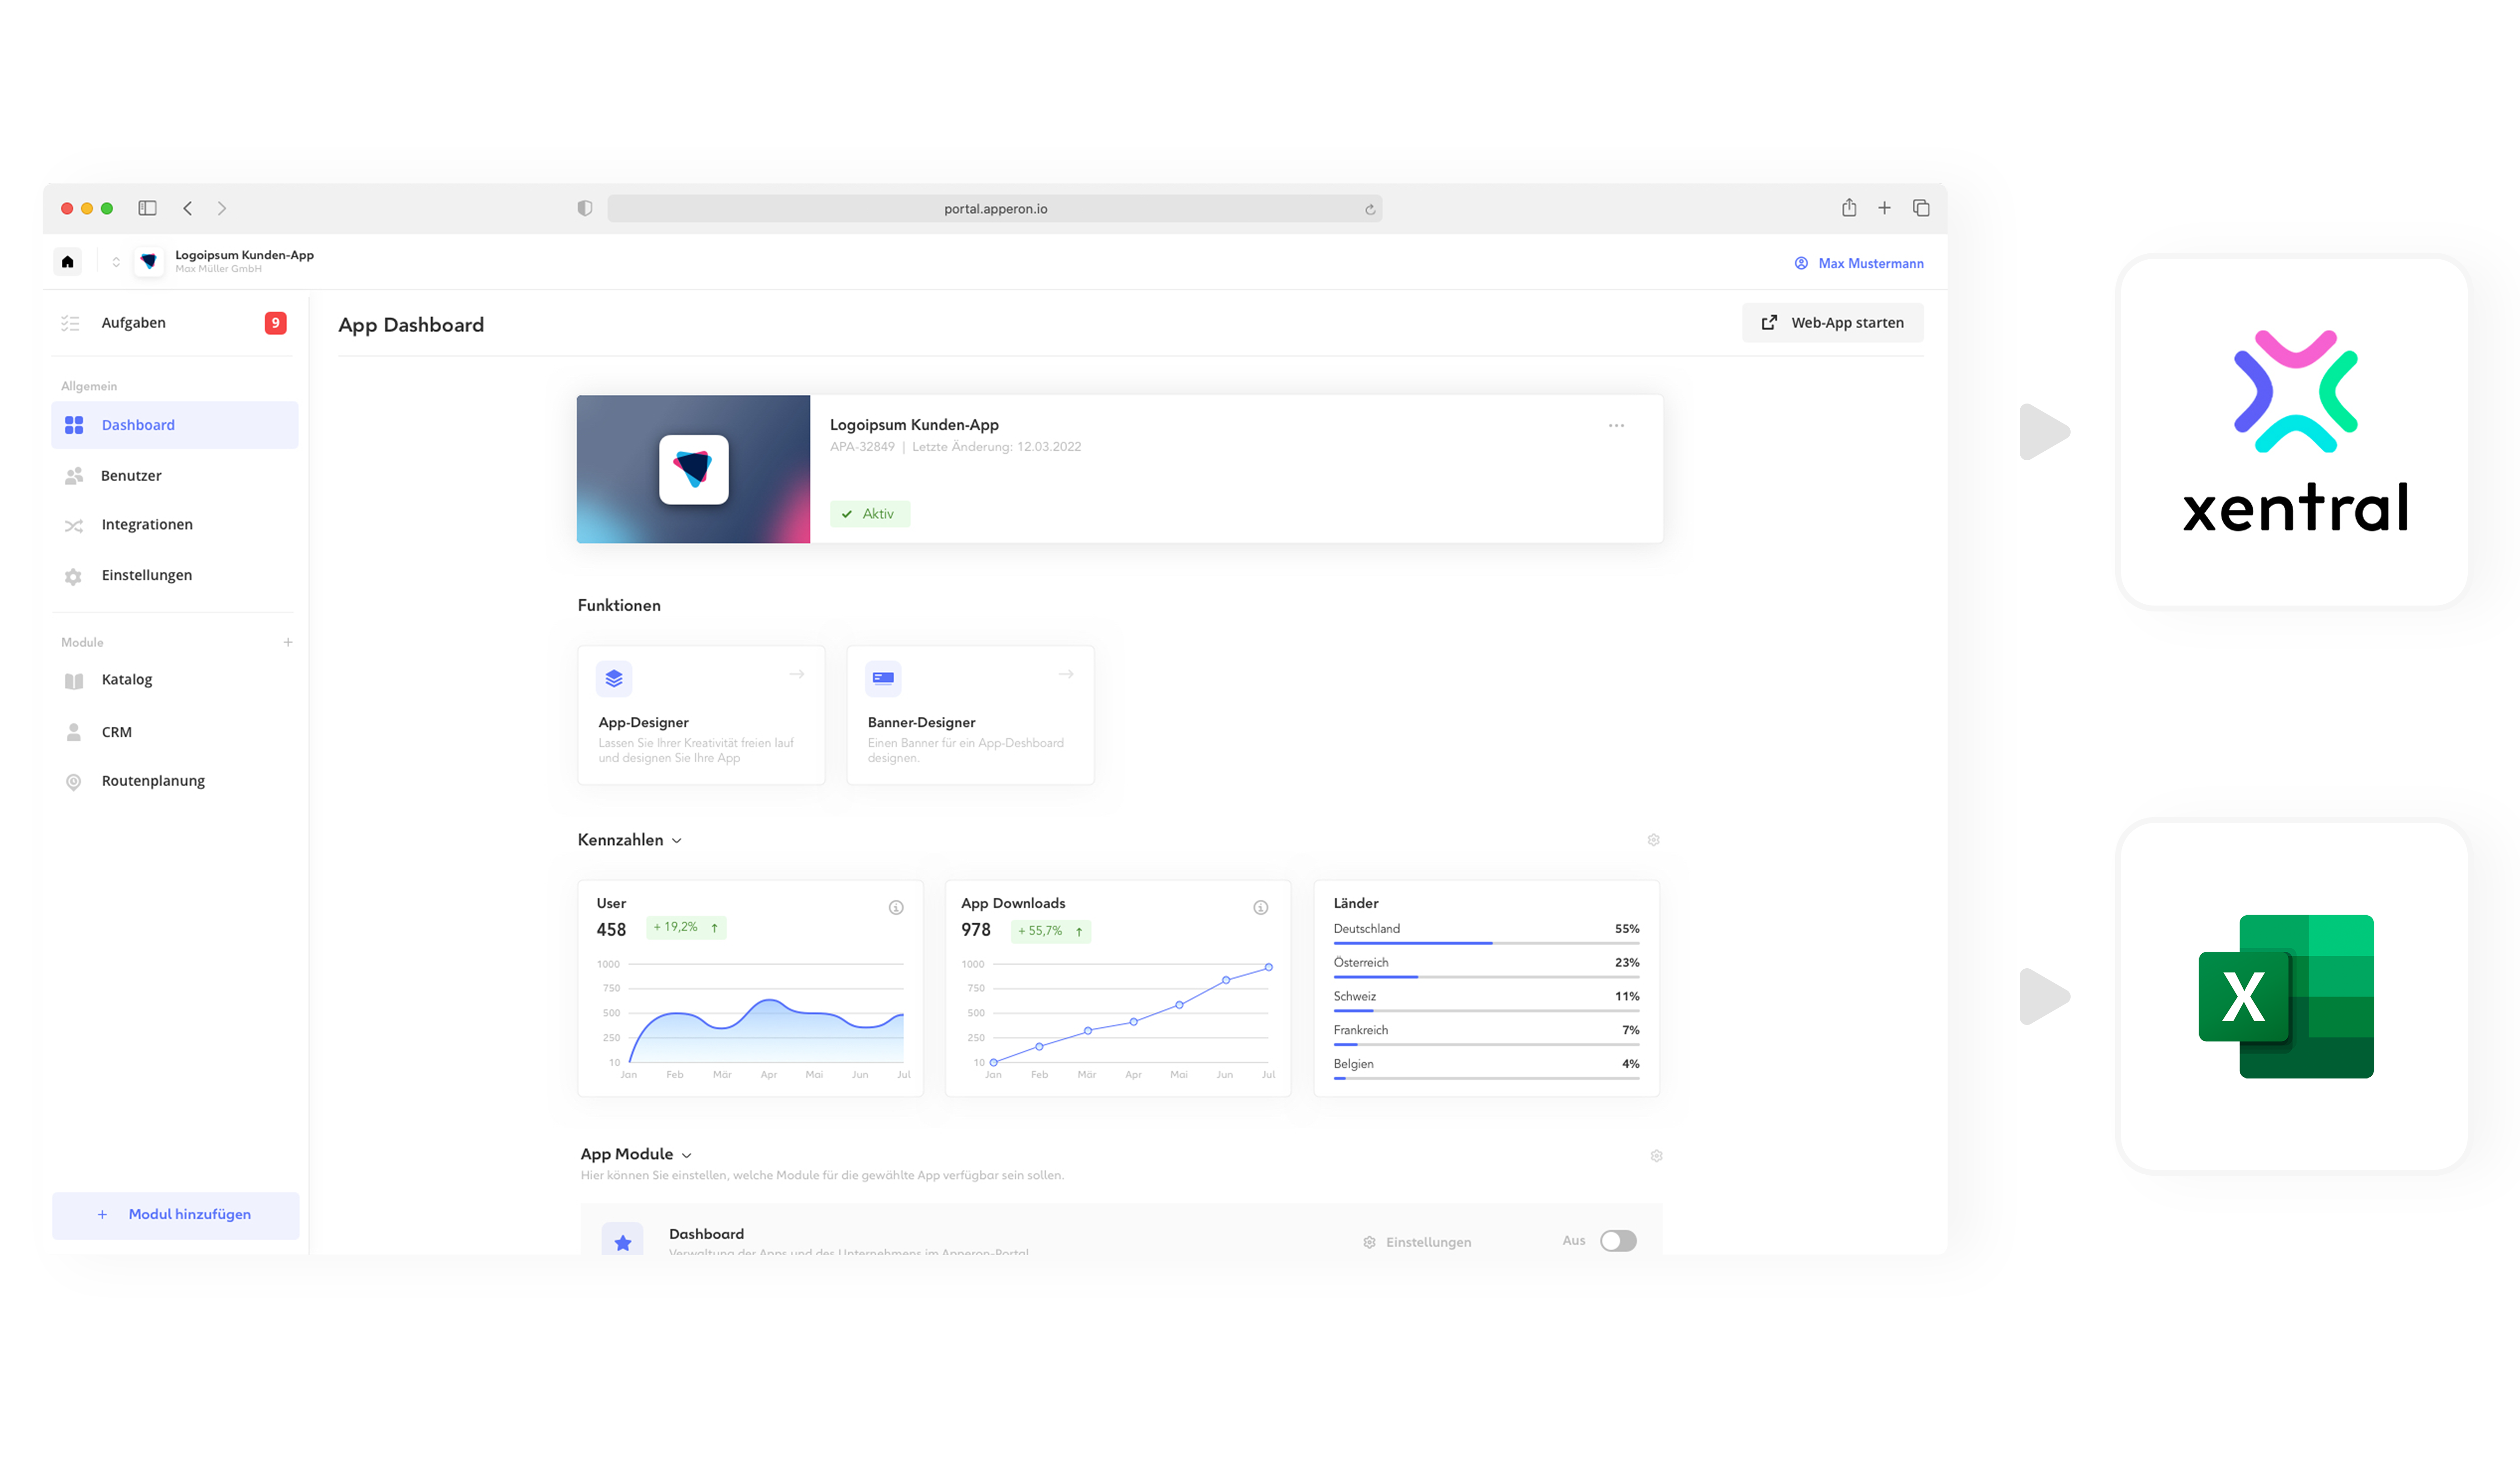Open Kennzahlen settings gear icon
Viewport: 2520px width, 1478px height.
(x=1653, y=840)
